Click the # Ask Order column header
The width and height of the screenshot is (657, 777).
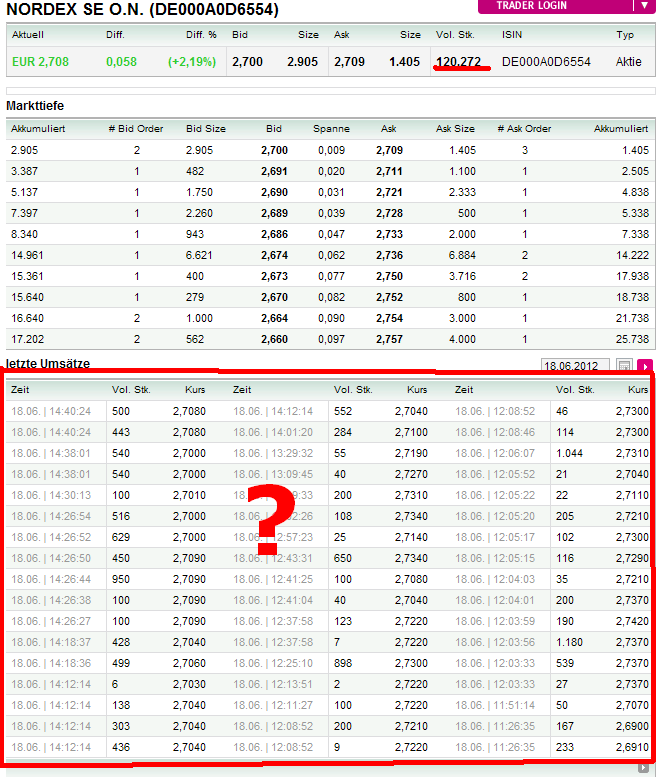coord(524,129)
